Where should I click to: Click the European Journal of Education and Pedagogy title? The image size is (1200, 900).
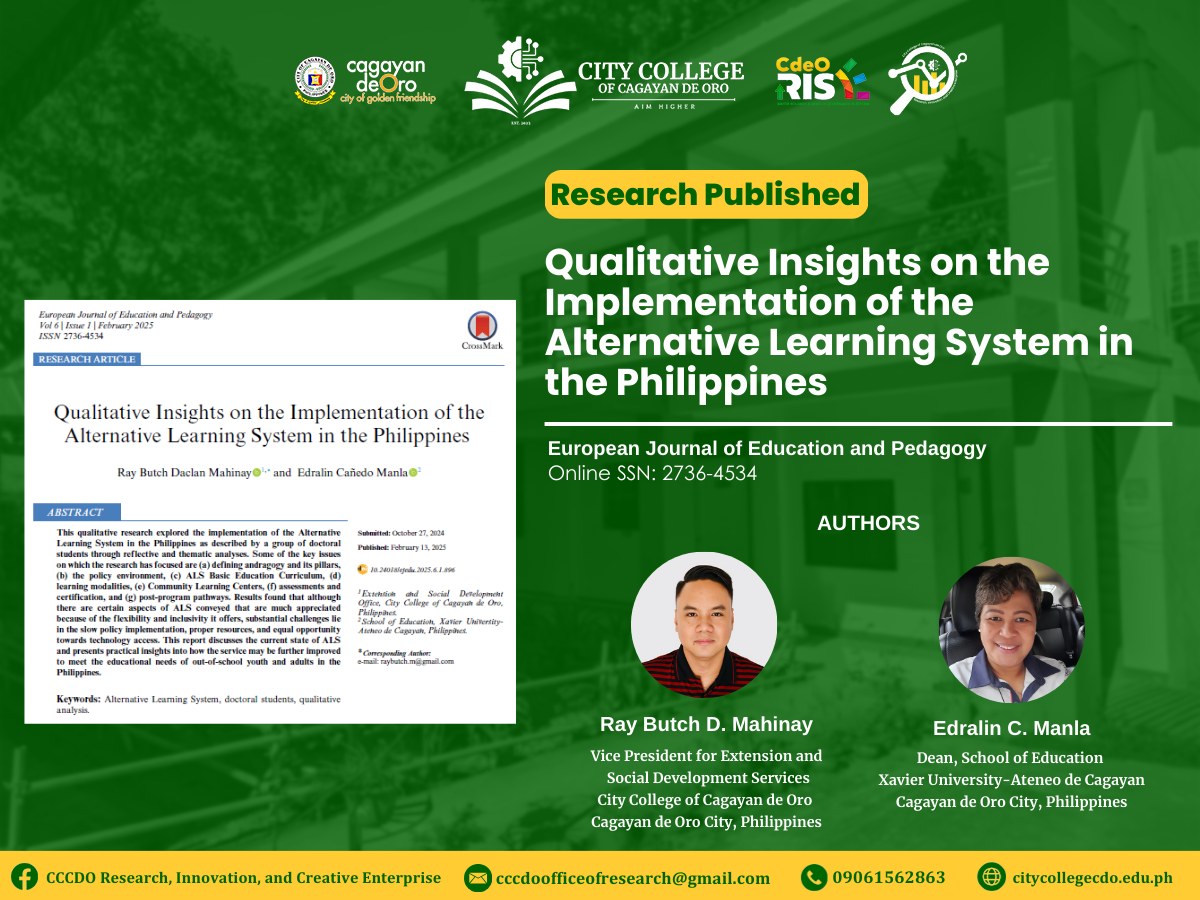[x=765, y=448]
